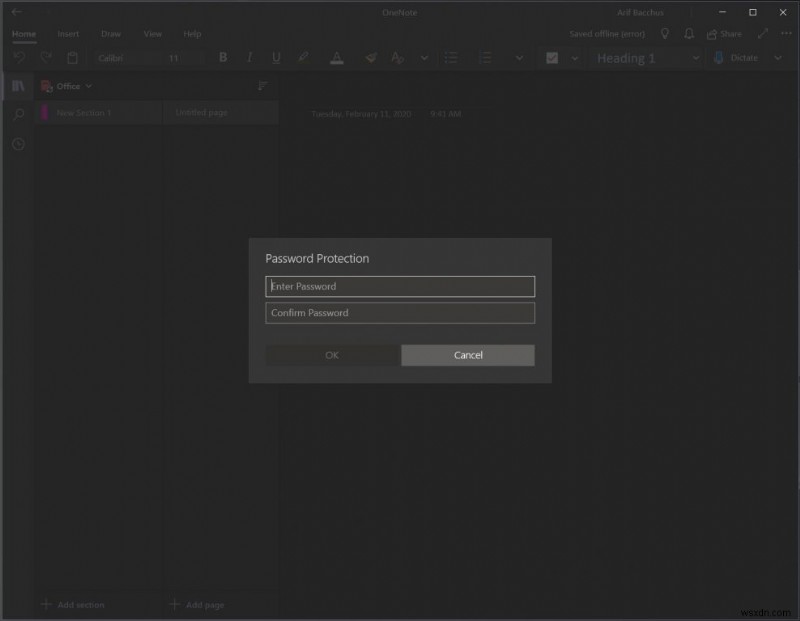Maximize the OneNote window
This screenshot has height=621, width=800.
click(753, 12)
